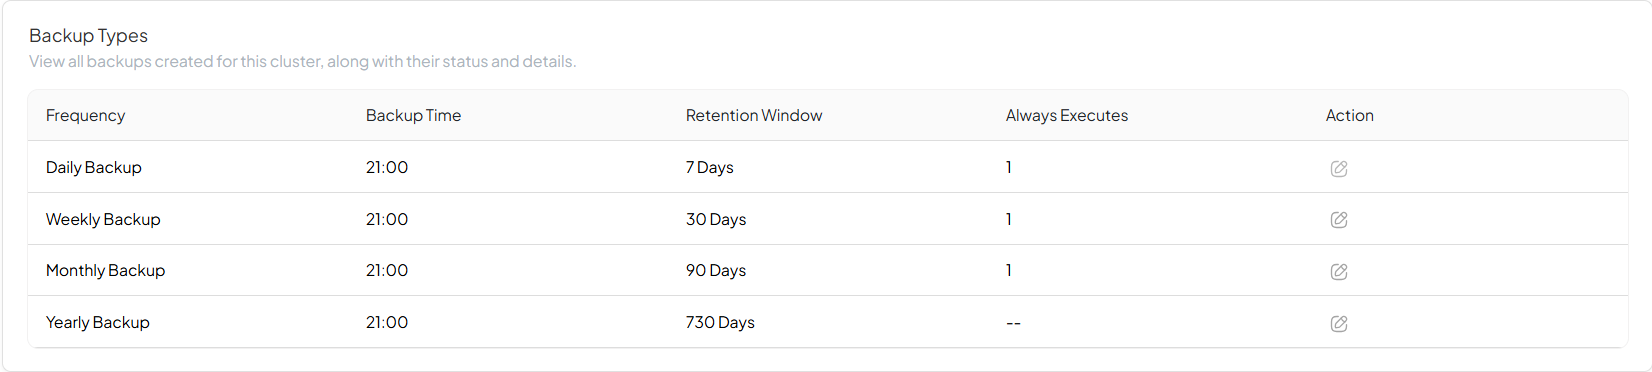Click the Frequency column header
The image size is (1652, 372).
pyautogui.click(x=85, y=115)
